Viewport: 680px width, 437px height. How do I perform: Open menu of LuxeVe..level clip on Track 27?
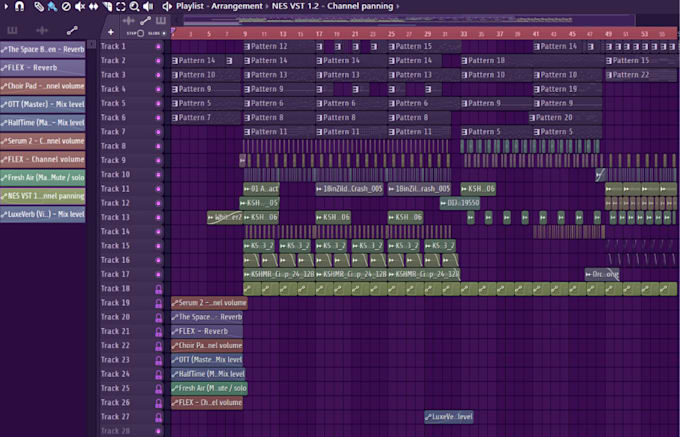tap(428, 417)
